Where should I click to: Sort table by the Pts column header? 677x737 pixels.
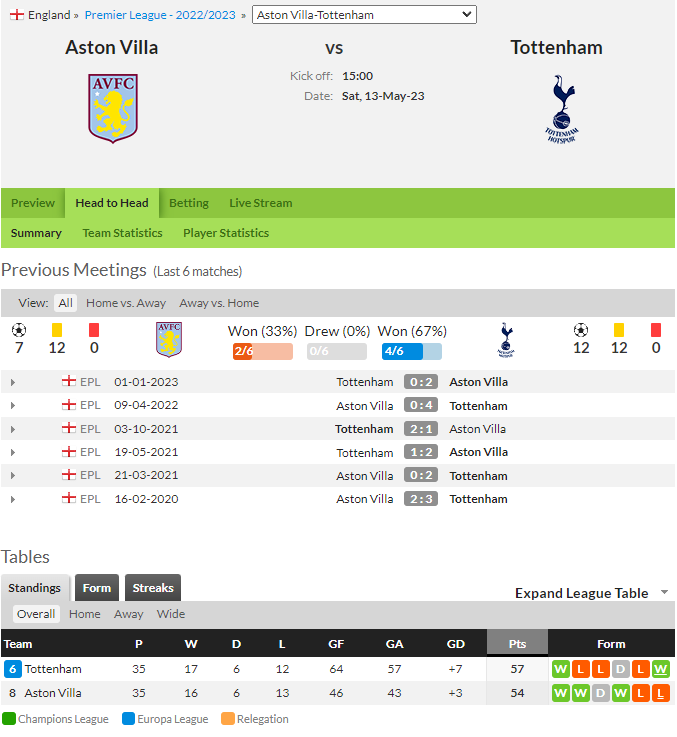click(x=517, y=642)
